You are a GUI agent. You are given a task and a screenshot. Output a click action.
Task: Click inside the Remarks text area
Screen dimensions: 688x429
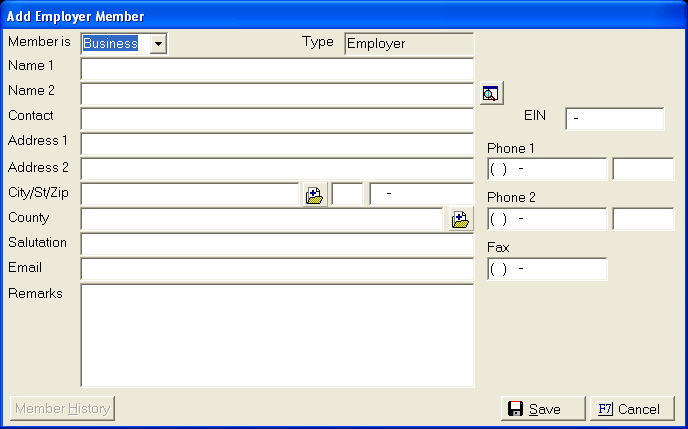coord(277,336)
